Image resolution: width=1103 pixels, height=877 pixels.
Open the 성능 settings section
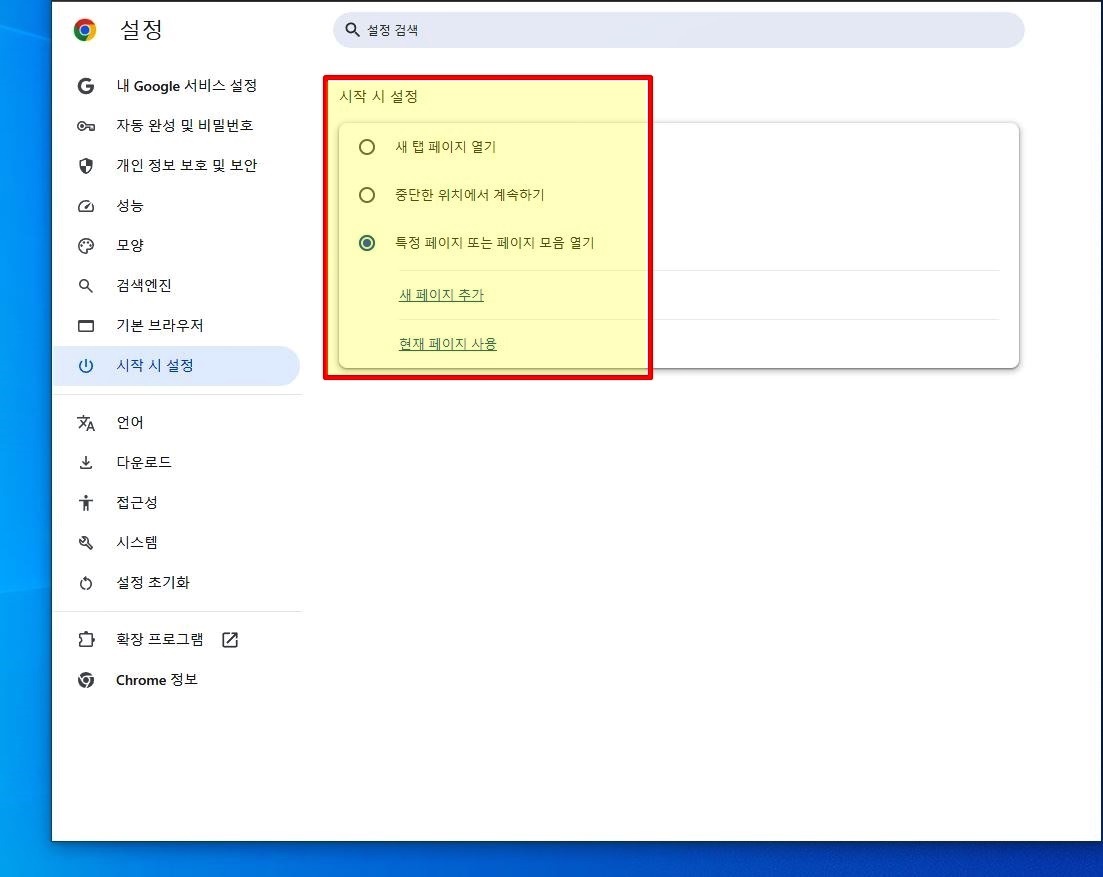pos(177,206)
